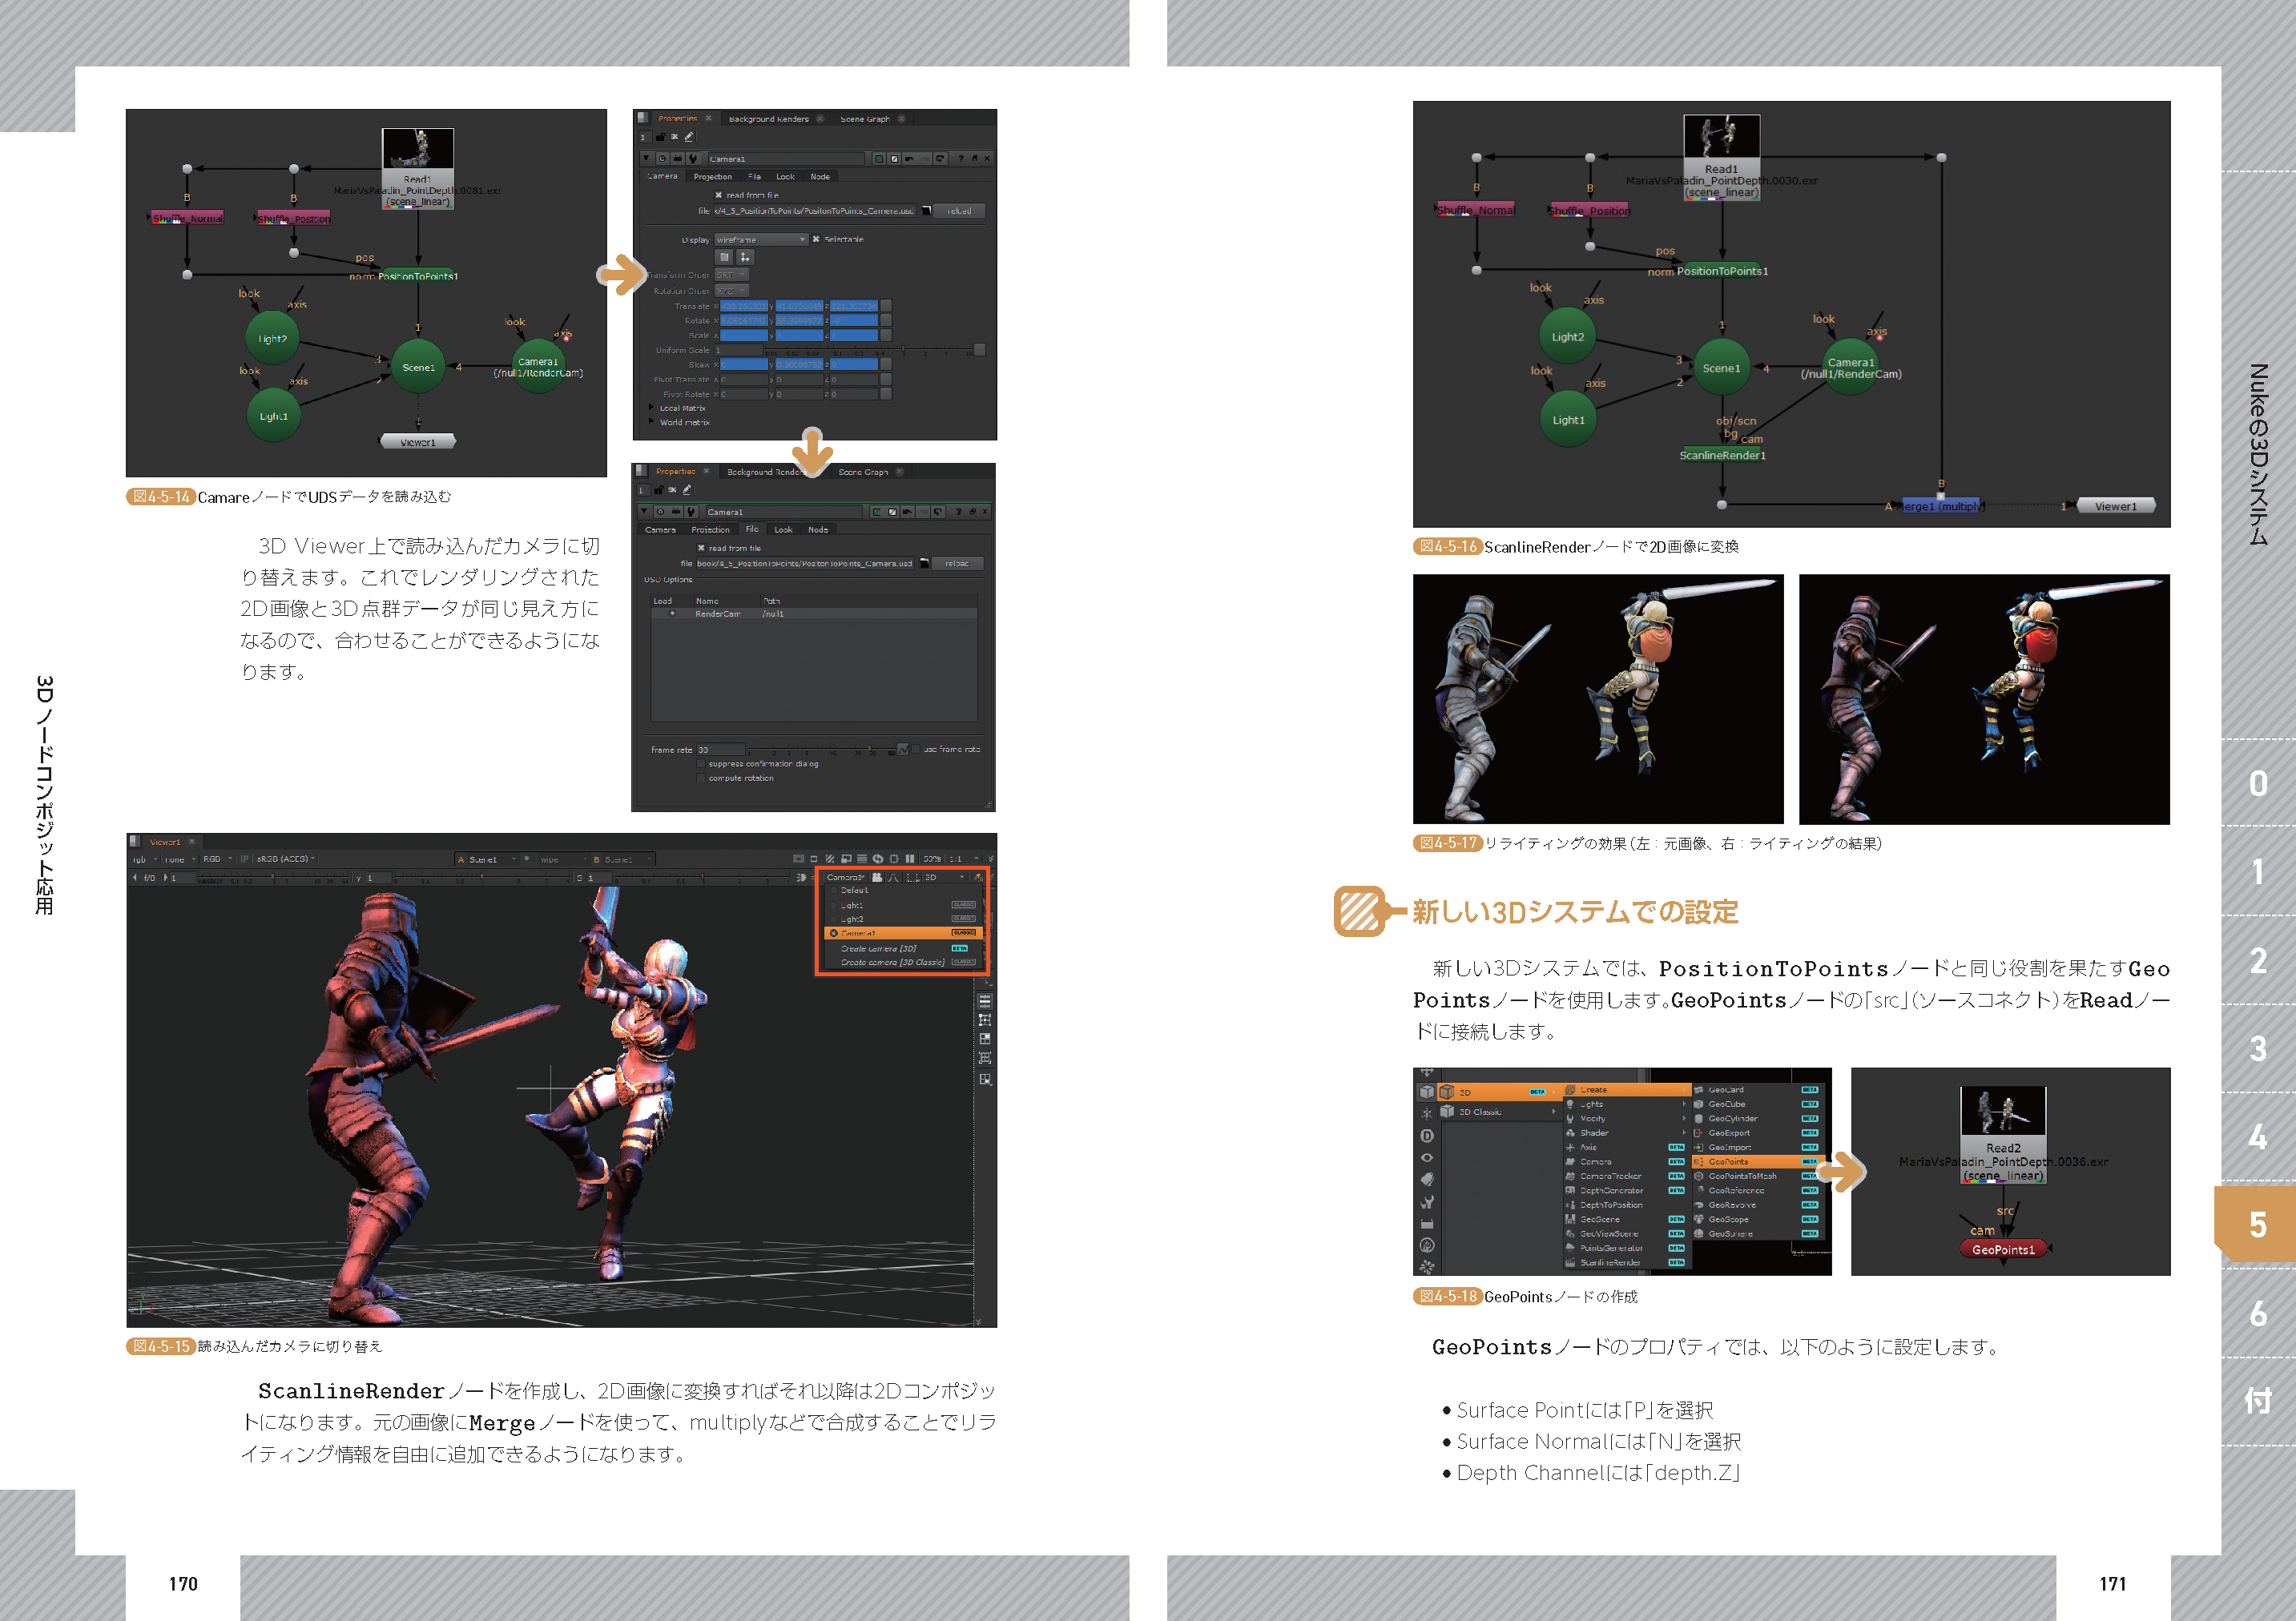Click the RenderCam load radio button in USD list
This screenshot has width=2296, height=1621.
point(672,614)
